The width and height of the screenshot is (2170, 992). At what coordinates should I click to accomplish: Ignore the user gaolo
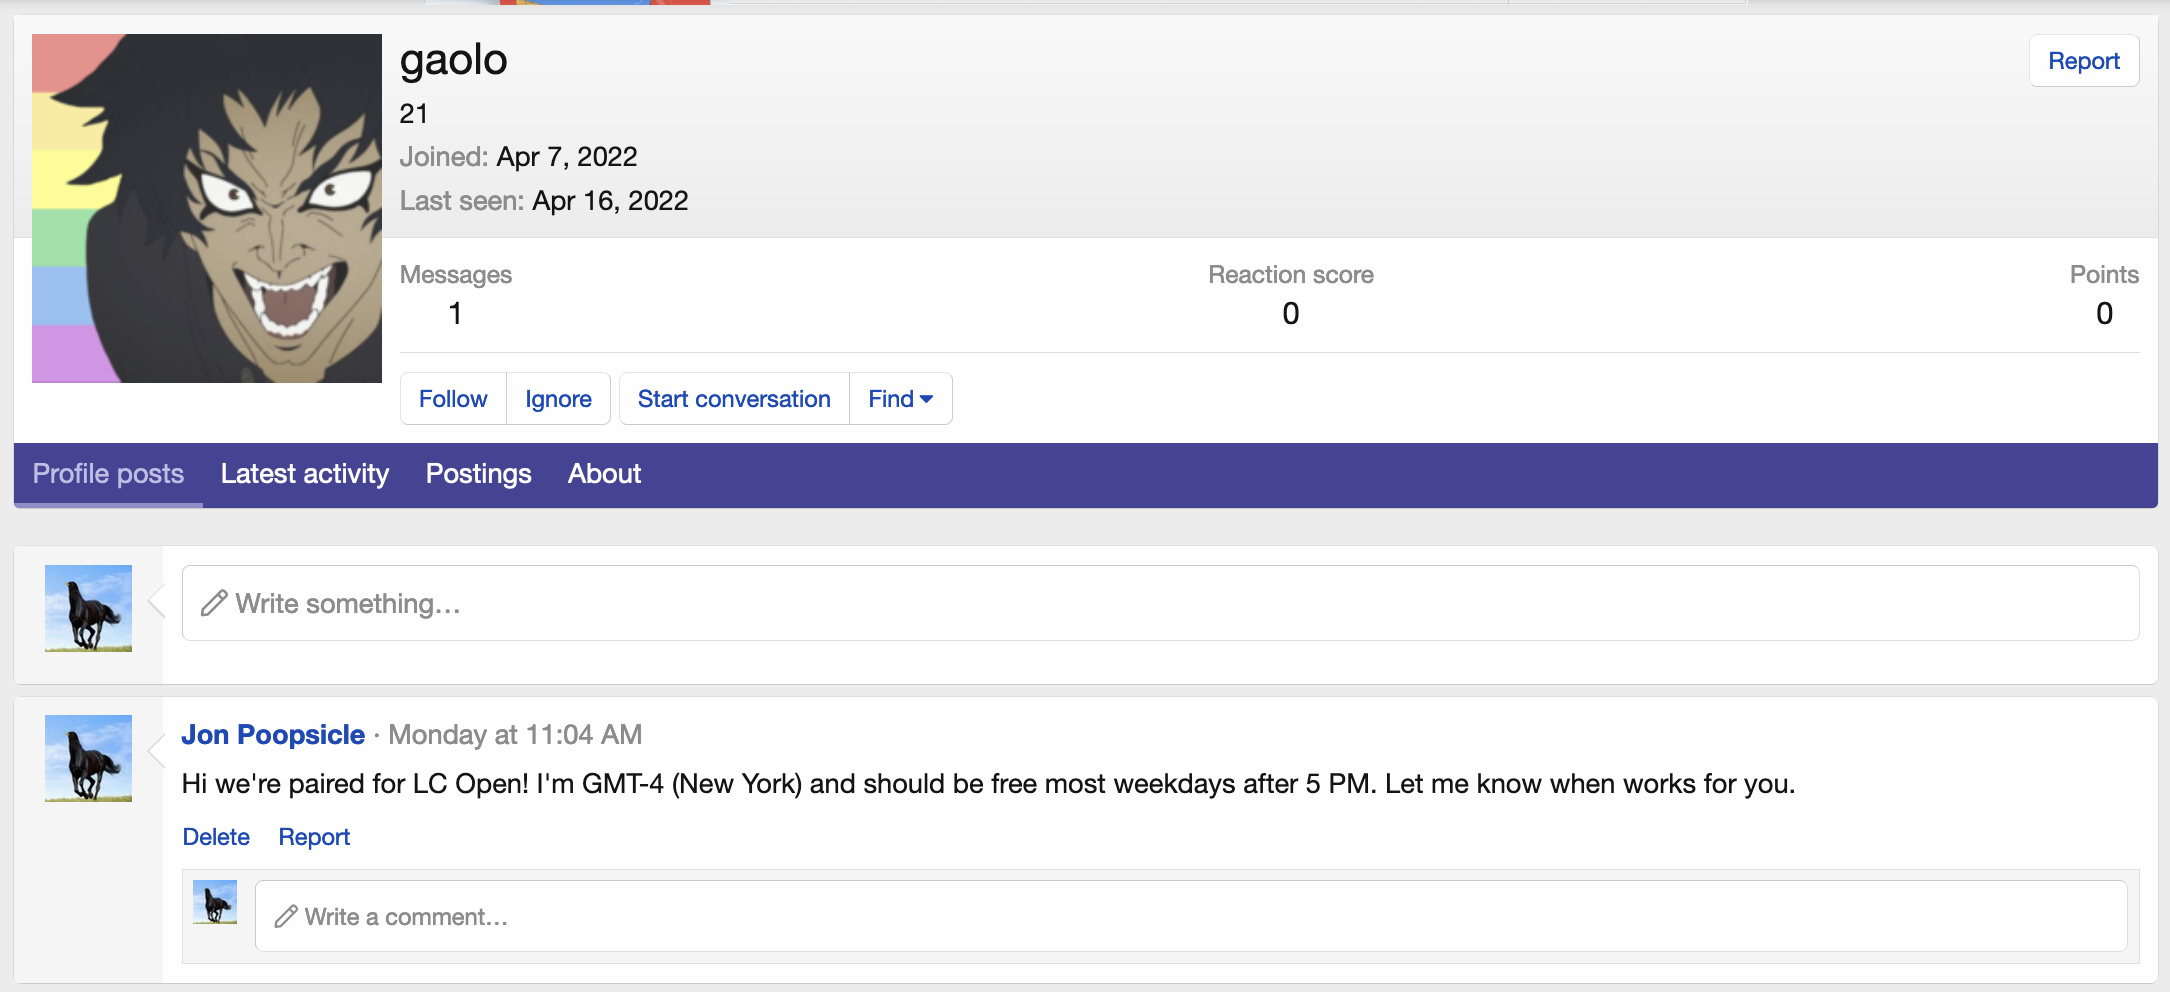(558, 399)
